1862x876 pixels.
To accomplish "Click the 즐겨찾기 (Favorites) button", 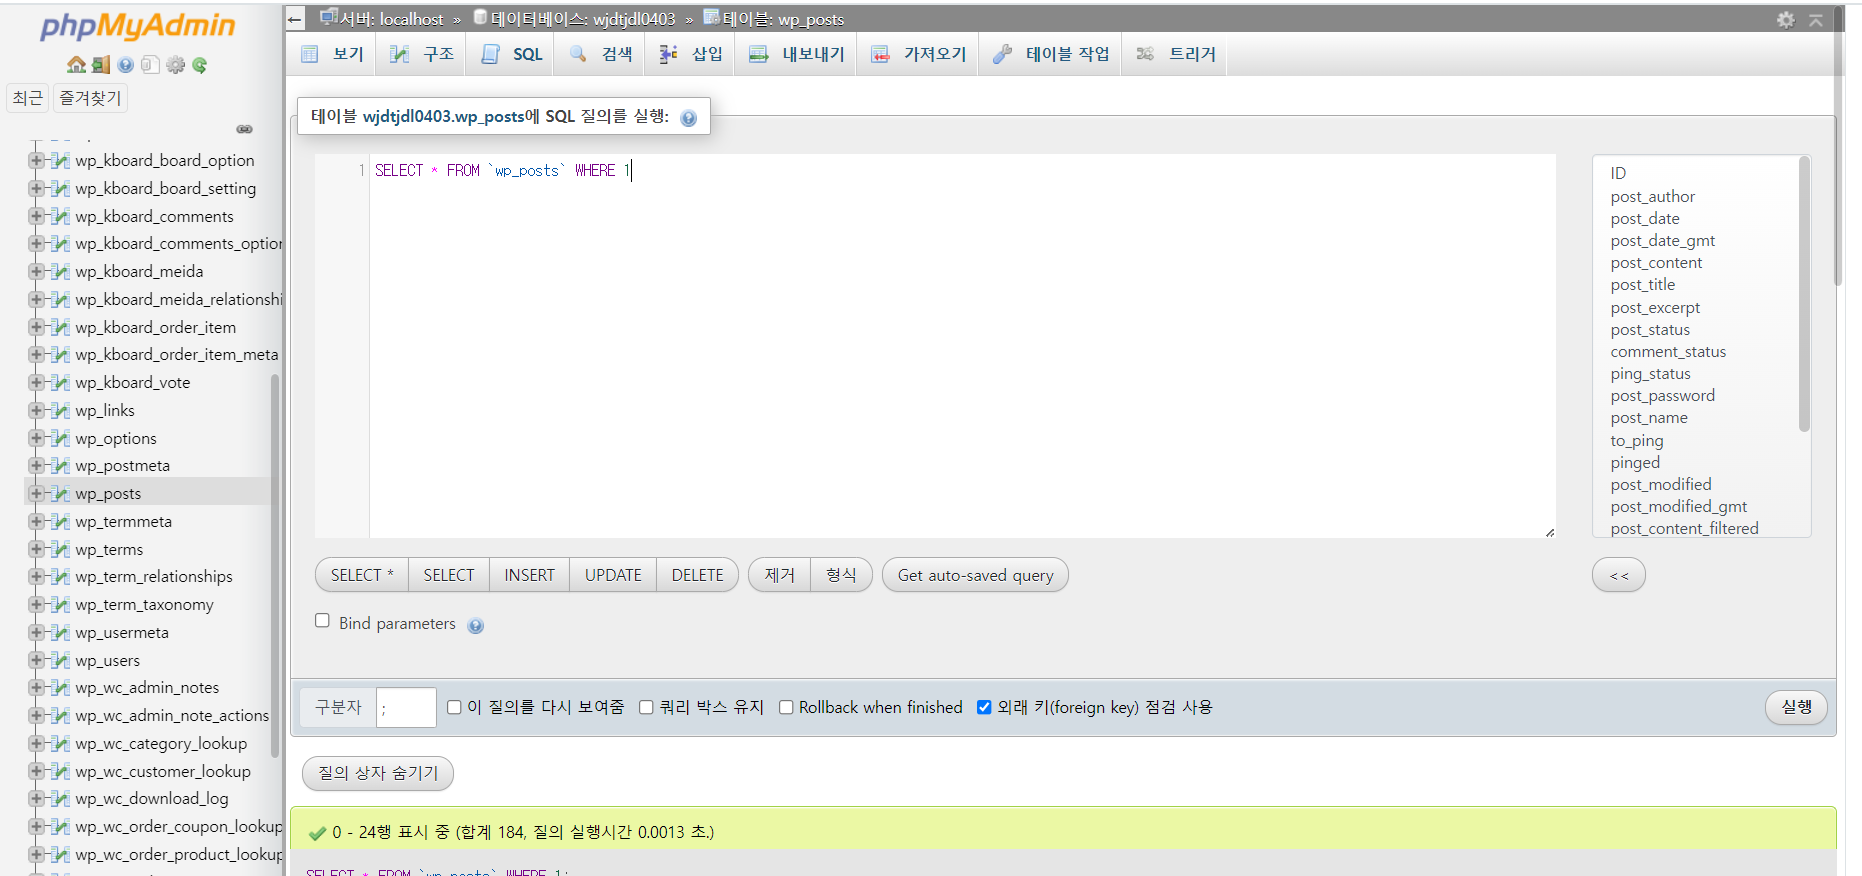I will point(90,98).
